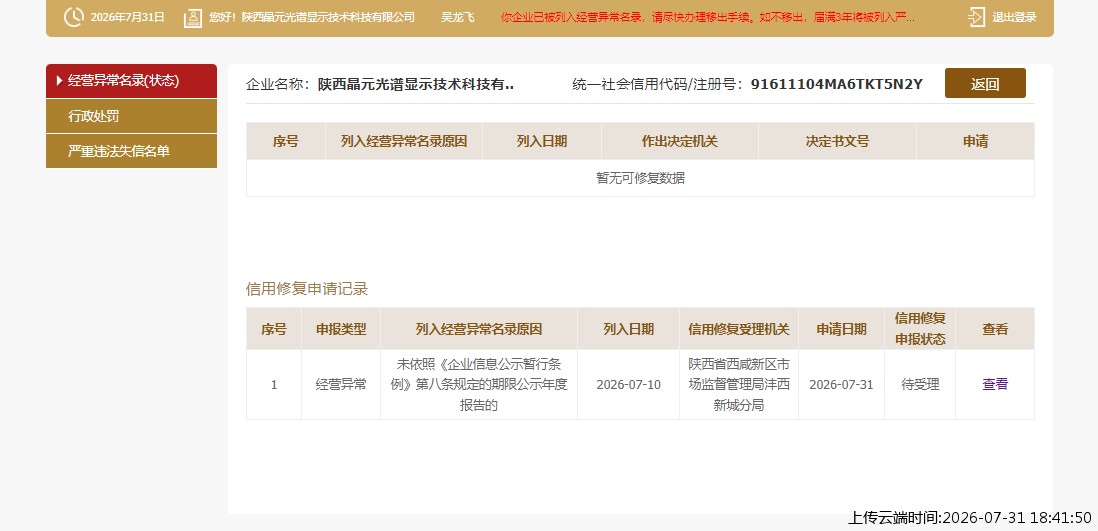The image size is (1098, 531).
Task: Click 申请日期 column header
Action: pos(841,329)
